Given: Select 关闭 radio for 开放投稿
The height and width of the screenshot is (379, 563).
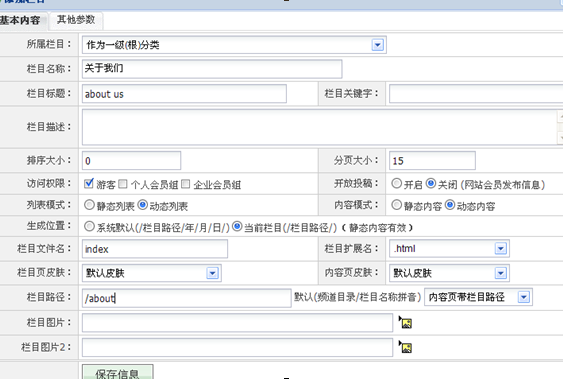Looking at the screenshot, I should (431, 183).
